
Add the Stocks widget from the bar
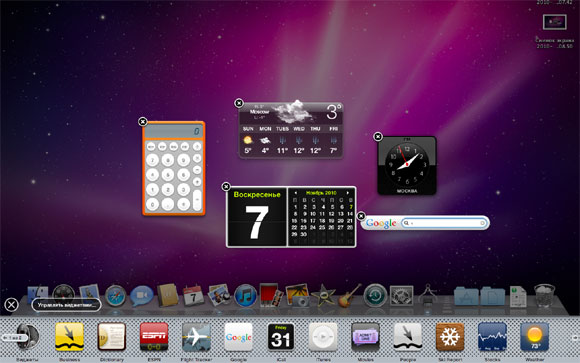coord(492,336)
